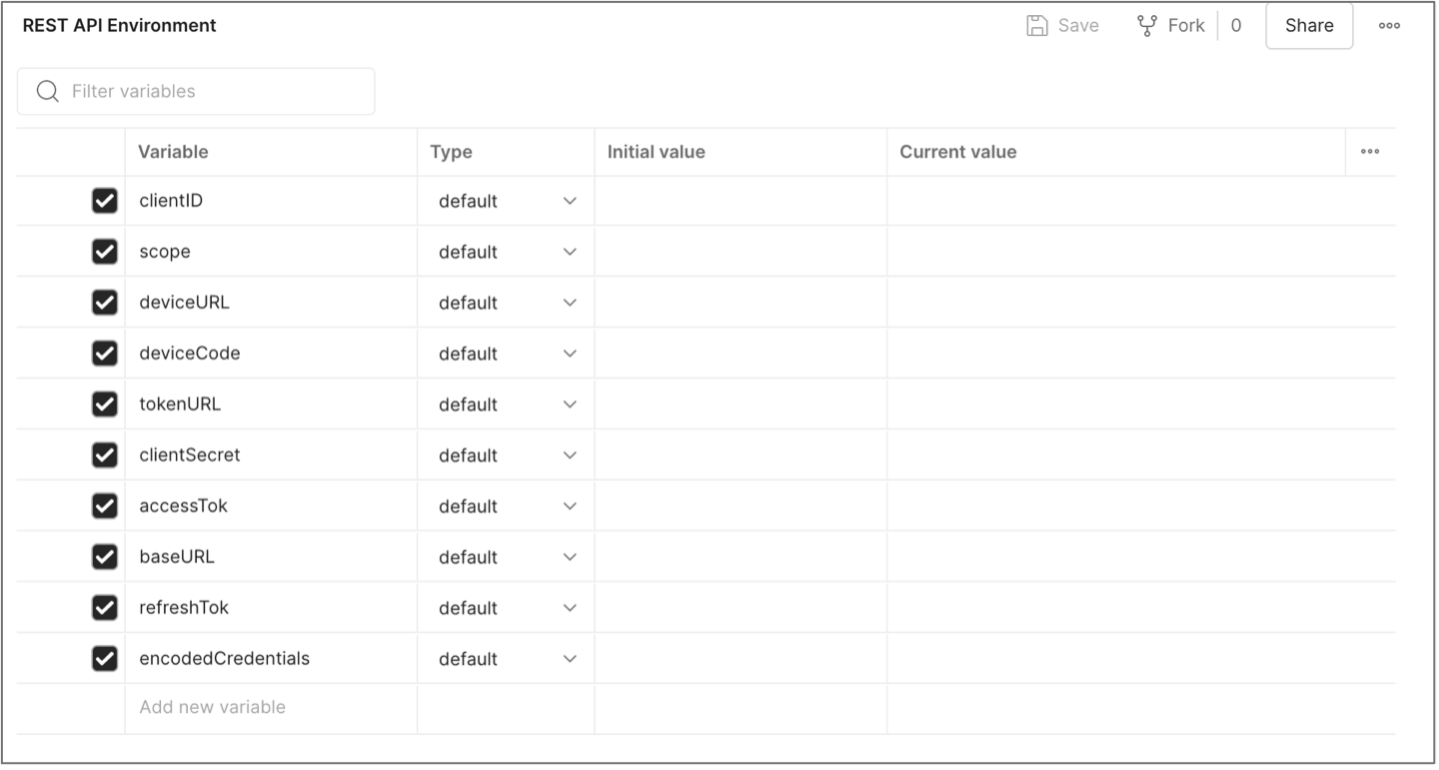
Task: Uncheck the clientID variable
Action: pos(105,200)
